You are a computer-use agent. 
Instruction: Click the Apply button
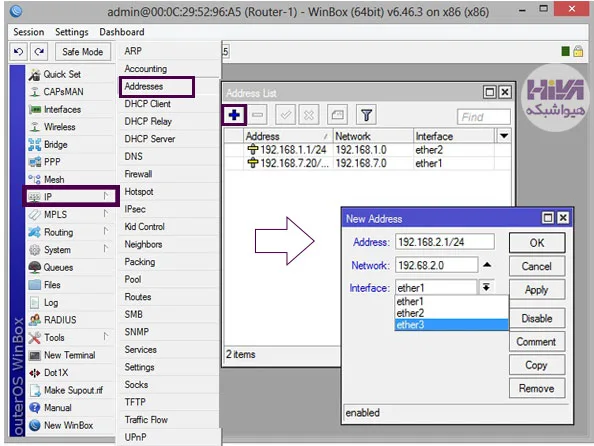coord(537,290)
